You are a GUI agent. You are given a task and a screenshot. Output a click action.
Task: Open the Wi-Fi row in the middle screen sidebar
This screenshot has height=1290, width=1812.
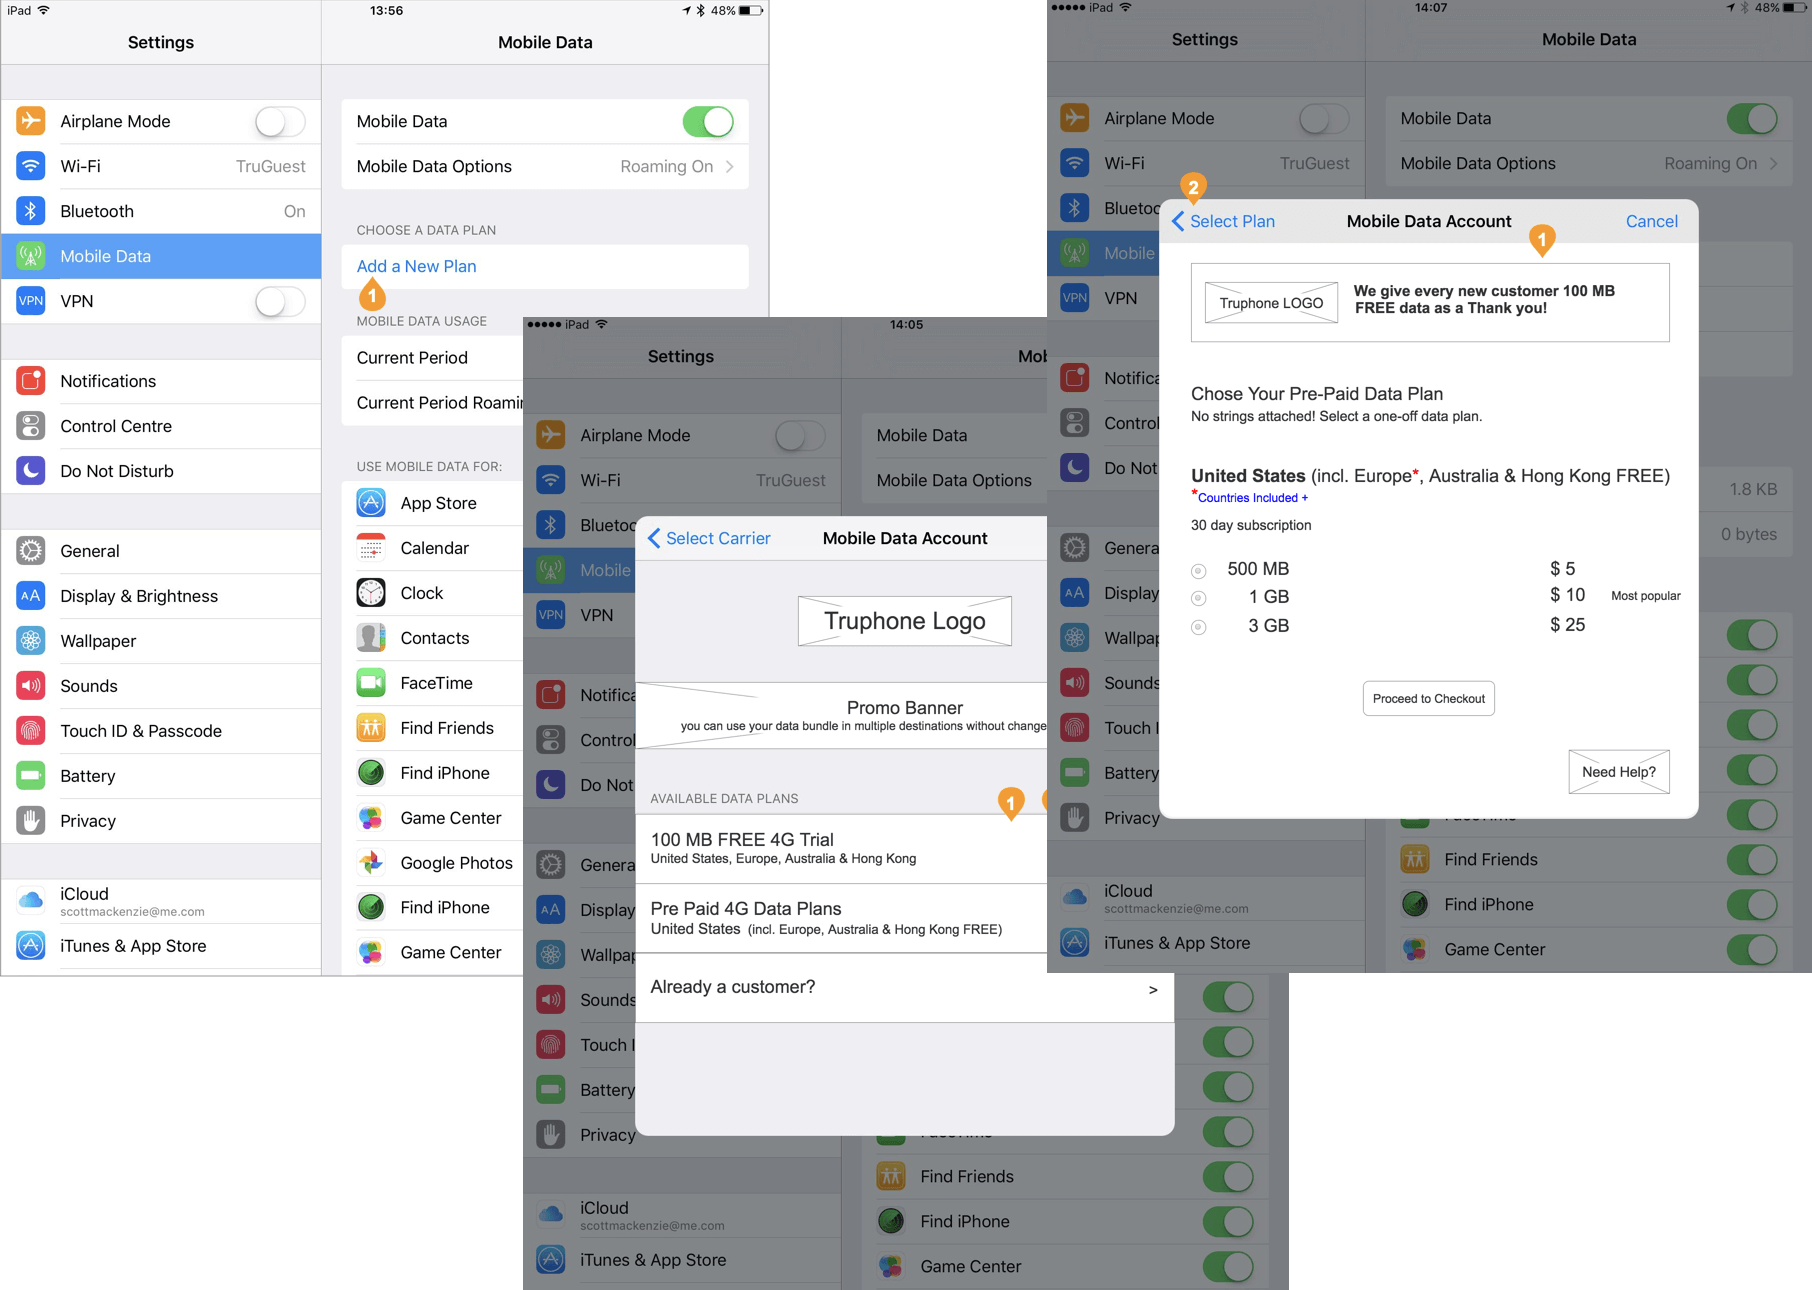(x=682, y=480)
